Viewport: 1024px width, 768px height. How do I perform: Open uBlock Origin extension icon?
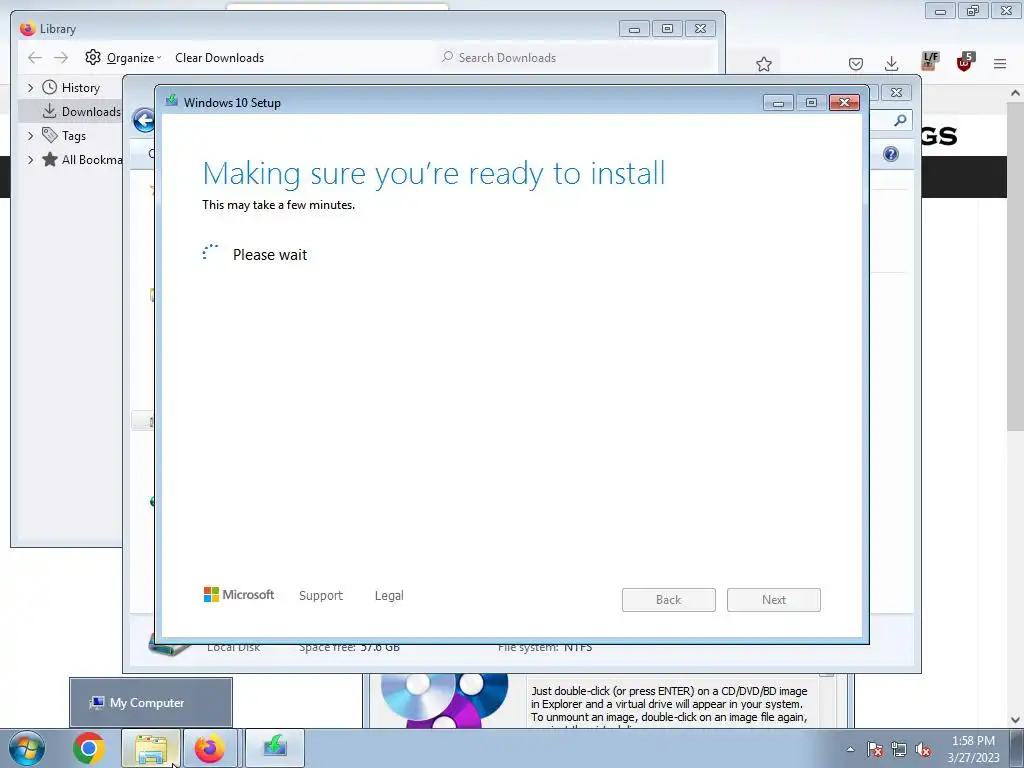point(965,61)
